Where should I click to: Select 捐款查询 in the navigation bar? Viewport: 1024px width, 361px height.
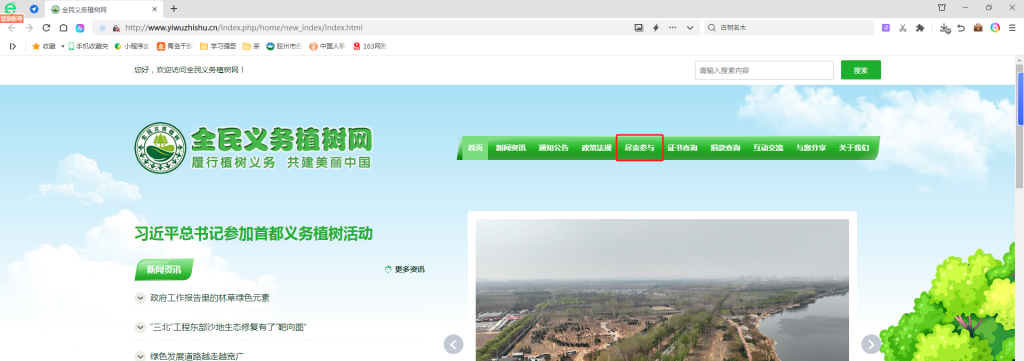tap(725, 148)
